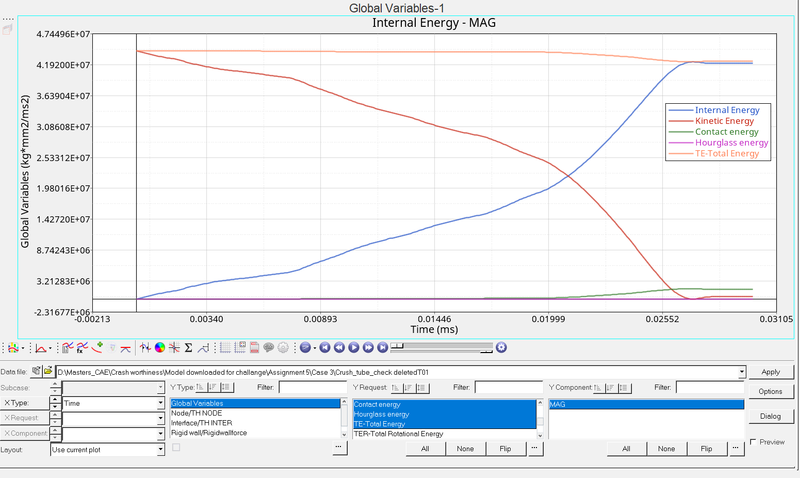800x478 pixels.
Task: Expand the X Type 'Time' dropdown
Action: click(160, 403)
